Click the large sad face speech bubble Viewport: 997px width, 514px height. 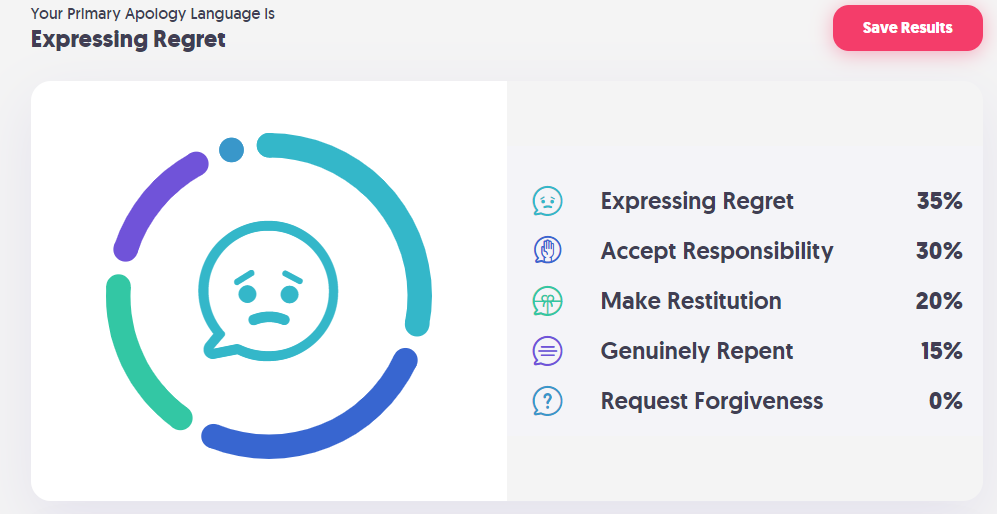click(x=268, y=291)
